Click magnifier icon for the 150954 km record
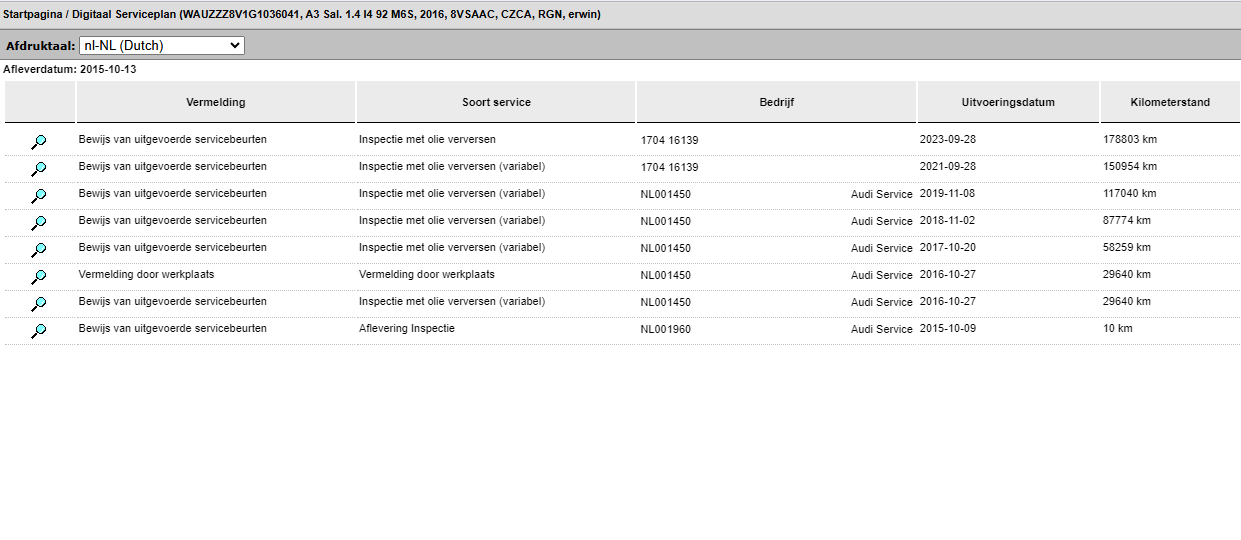 point(39,168)
